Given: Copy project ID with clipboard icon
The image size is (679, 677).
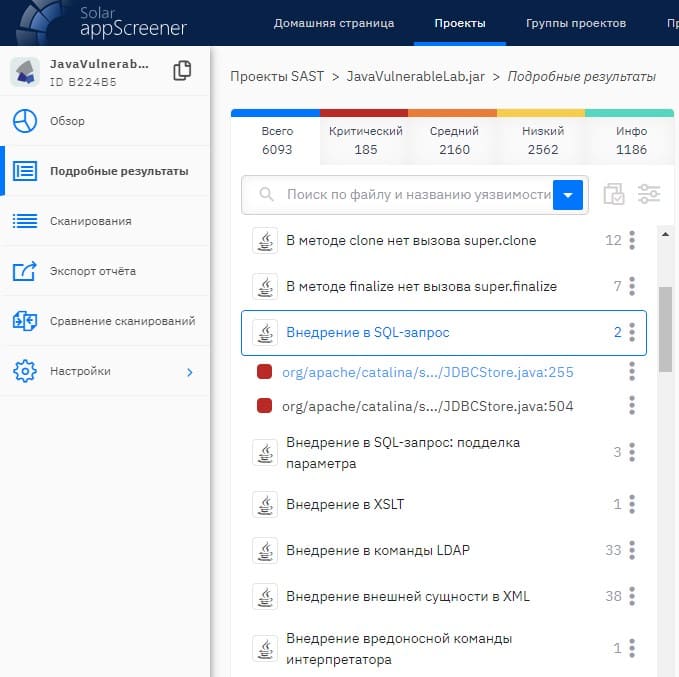Looking at the screenshot, I should [182, 71].
